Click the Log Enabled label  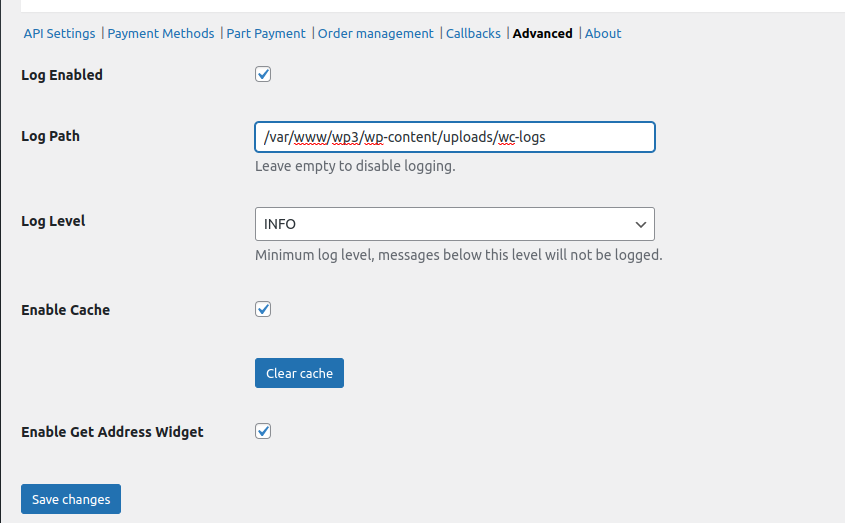coord(62,75)
